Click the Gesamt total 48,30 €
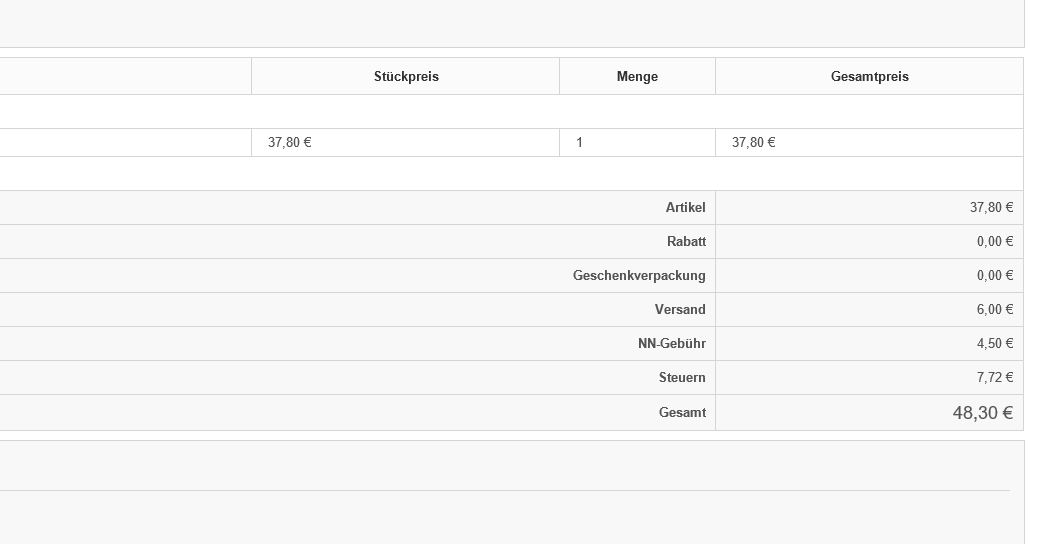This screenshot has width=1050, height=544. click(x=982, y=413)
